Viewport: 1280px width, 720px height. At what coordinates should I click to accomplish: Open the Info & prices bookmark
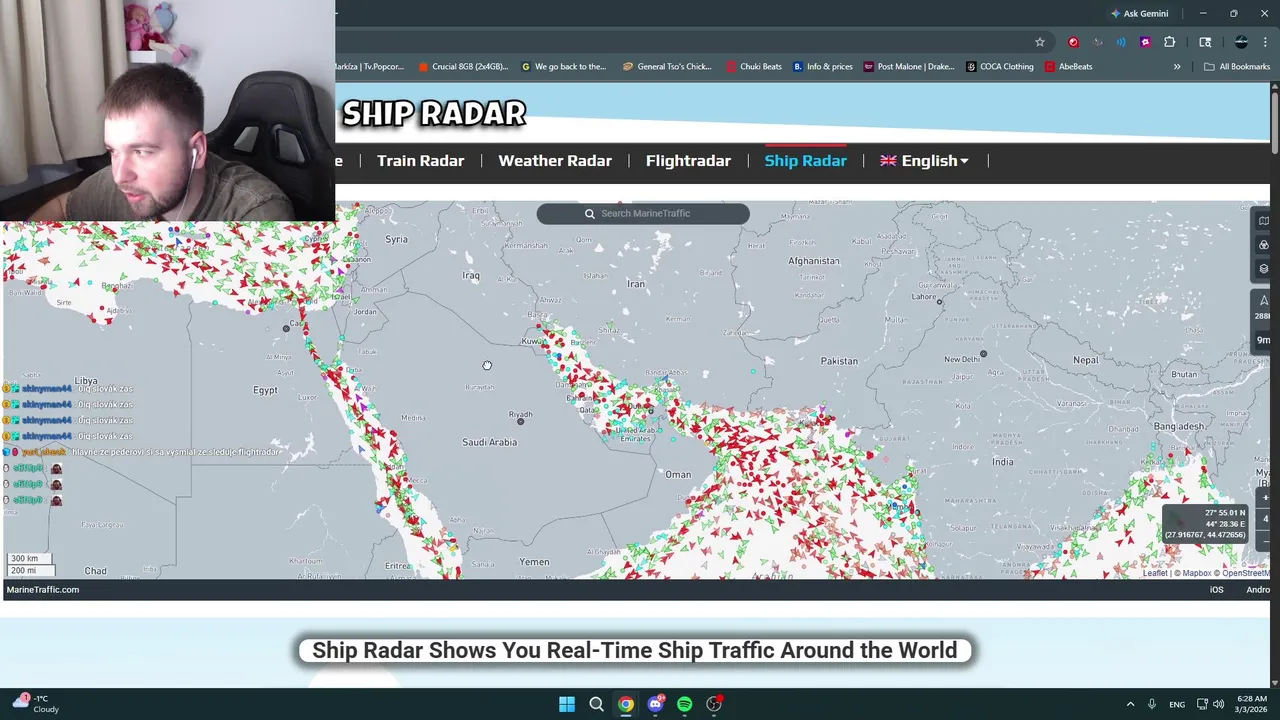(822, 67)
